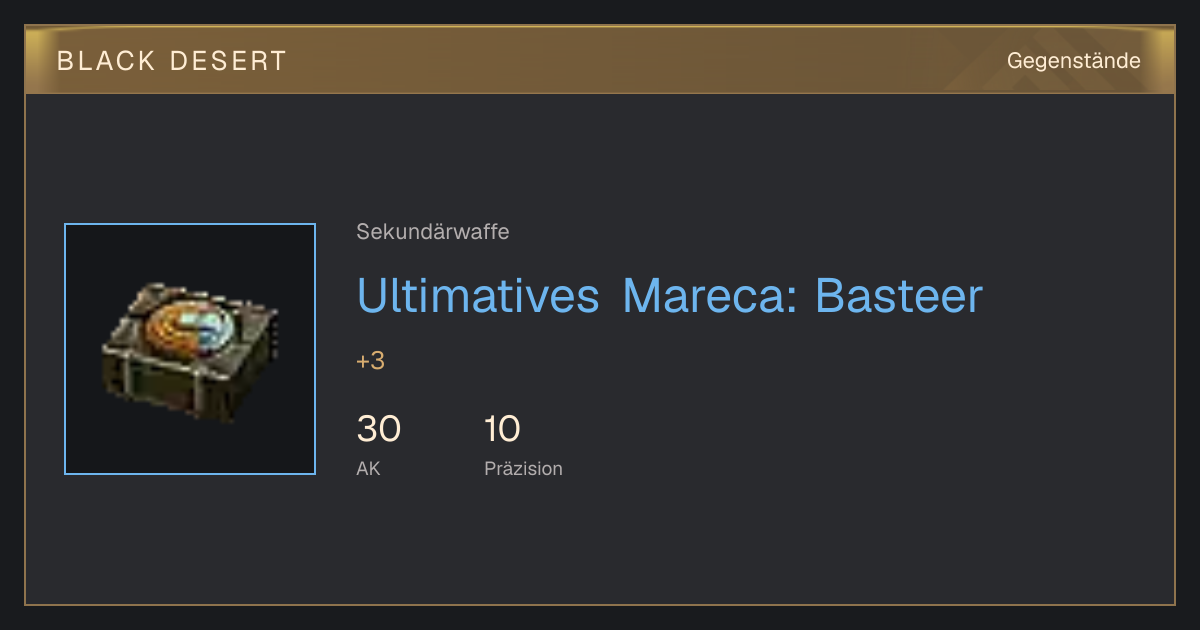The height and width of the screenshot is (630, 1200).
Task: Click the Präzision stat label
Action: pos(523,468)
